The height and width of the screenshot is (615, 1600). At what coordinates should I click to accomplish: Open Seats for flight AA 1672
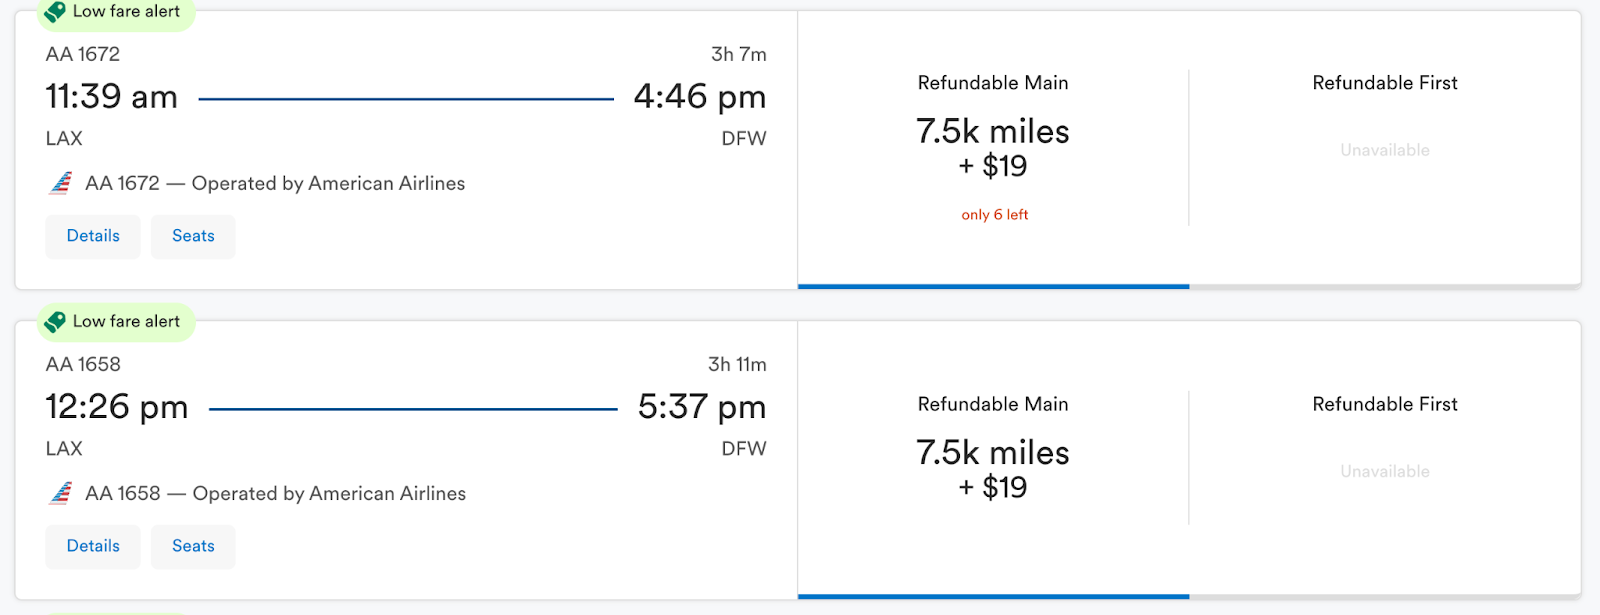coord(193,236)
